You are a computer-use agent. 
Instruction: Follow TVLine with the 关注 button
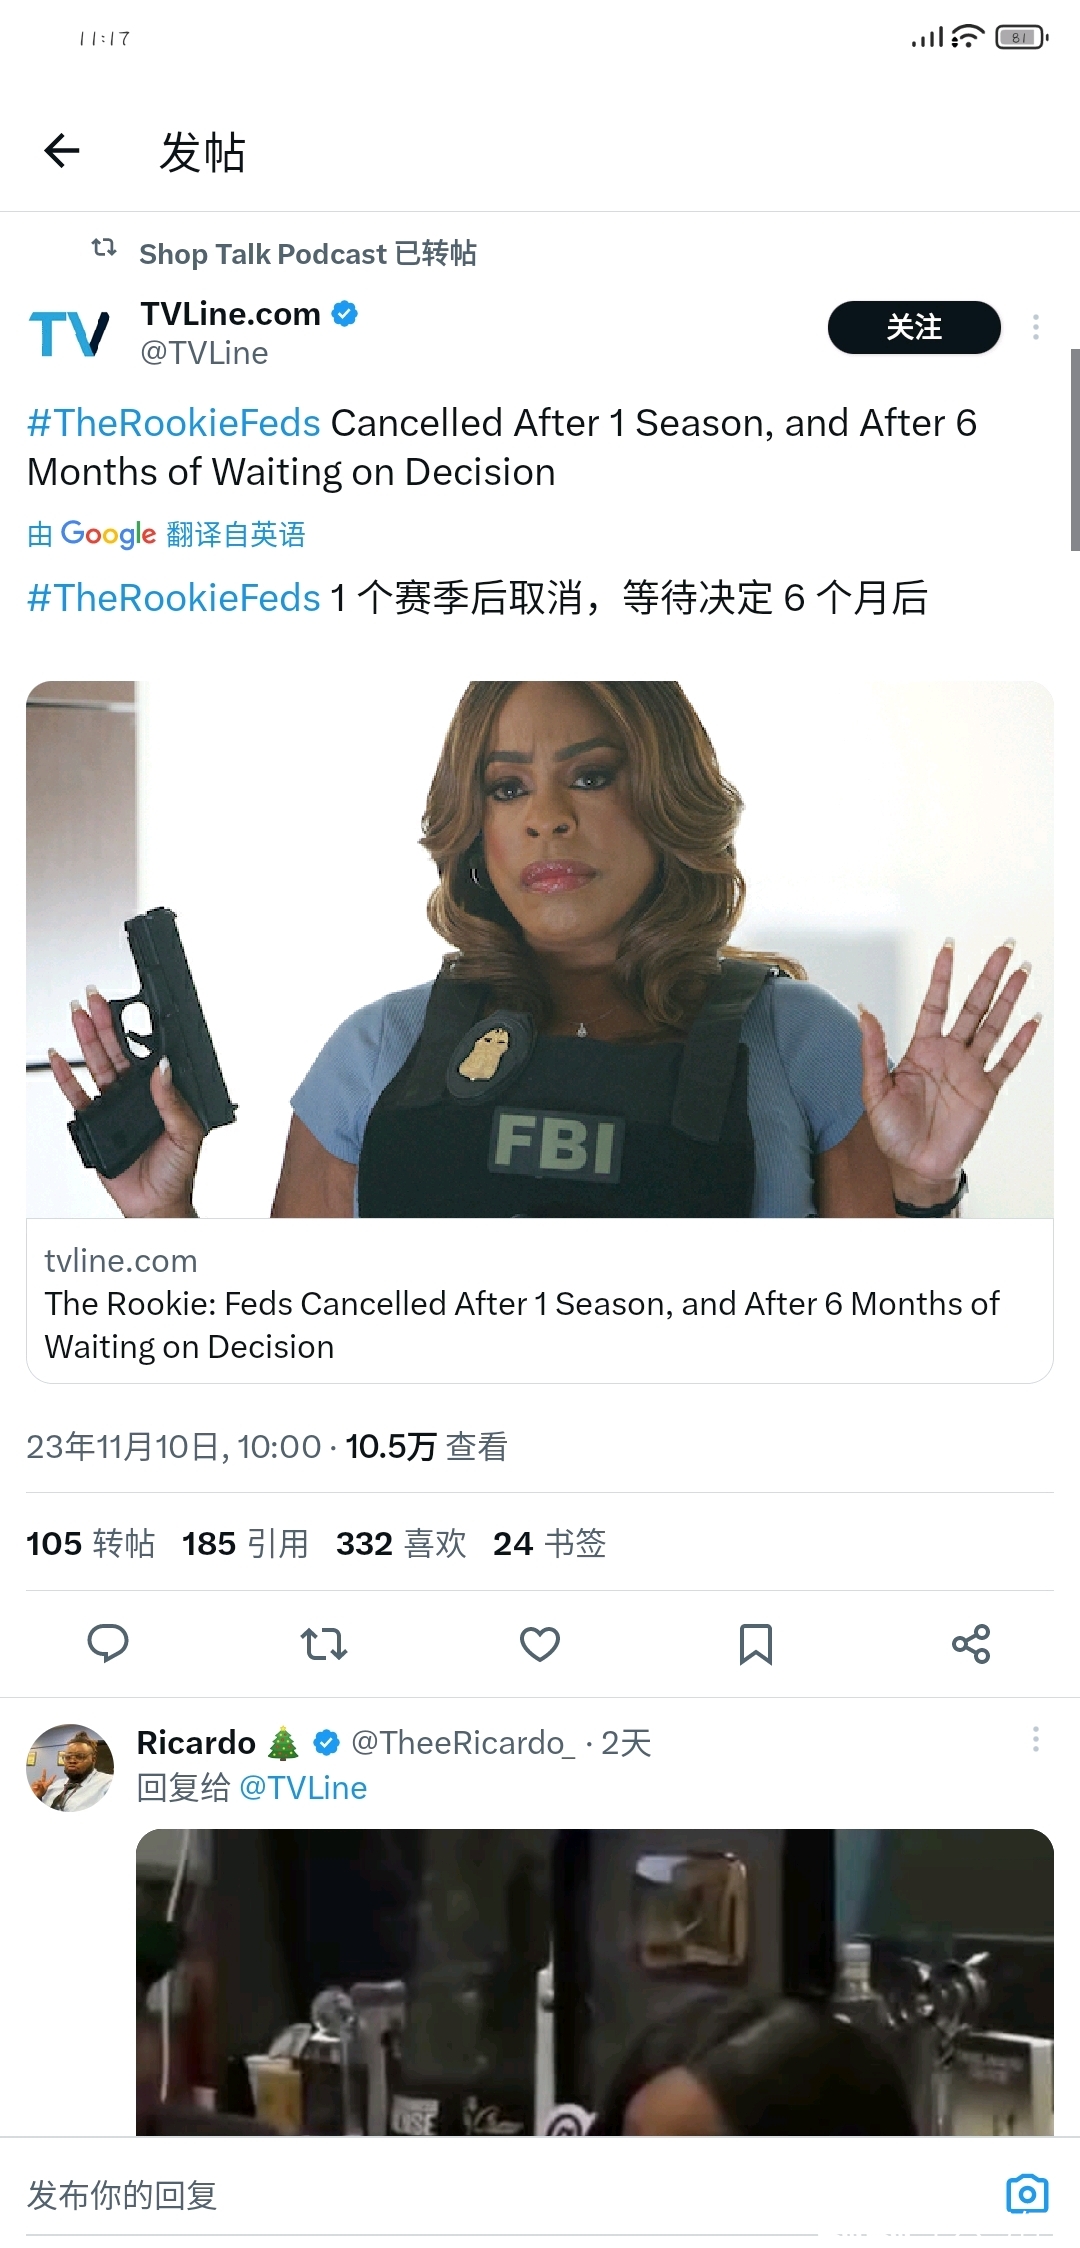[914, 327]
